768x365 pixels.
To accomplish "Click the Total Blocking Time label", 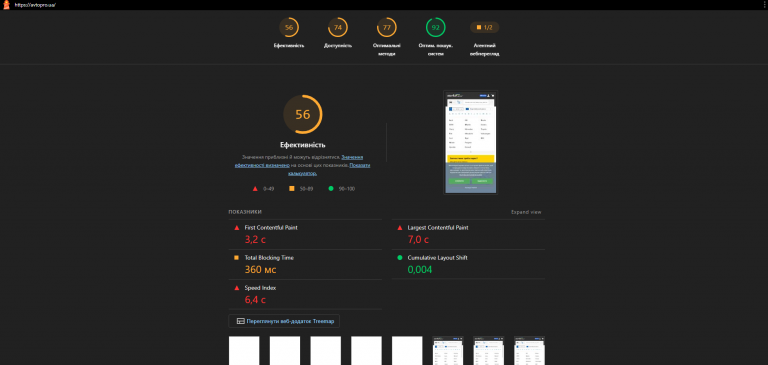I will pos(269,258).
